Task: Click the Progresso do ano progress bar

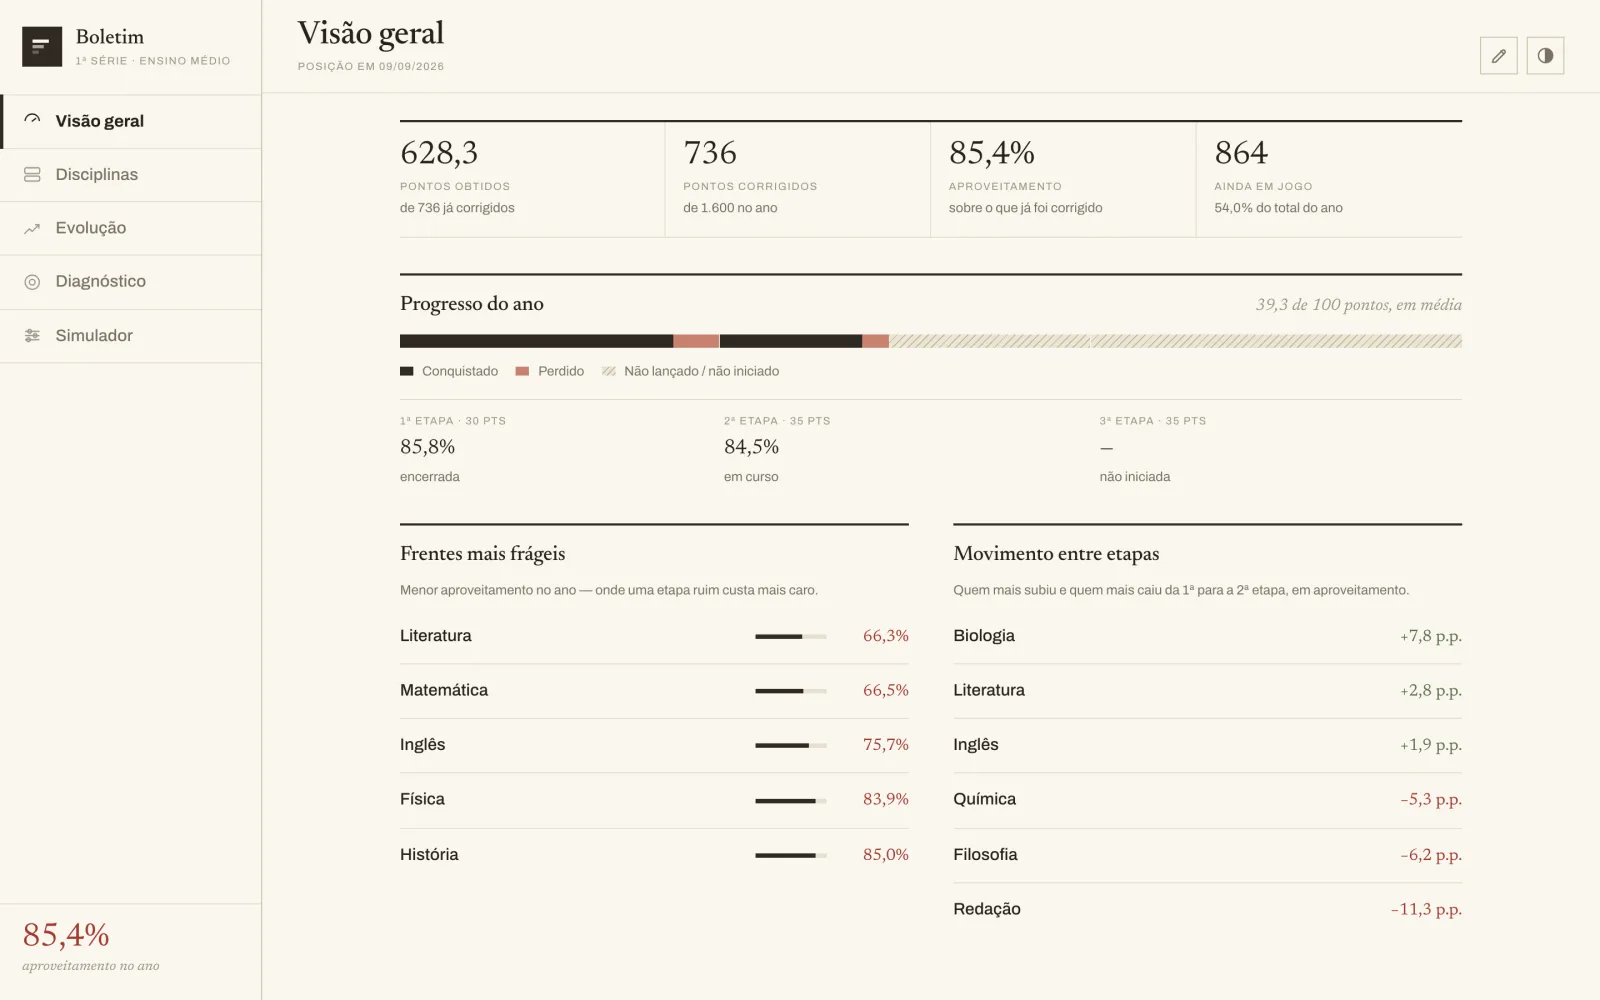Action: (x=931, y=341)
